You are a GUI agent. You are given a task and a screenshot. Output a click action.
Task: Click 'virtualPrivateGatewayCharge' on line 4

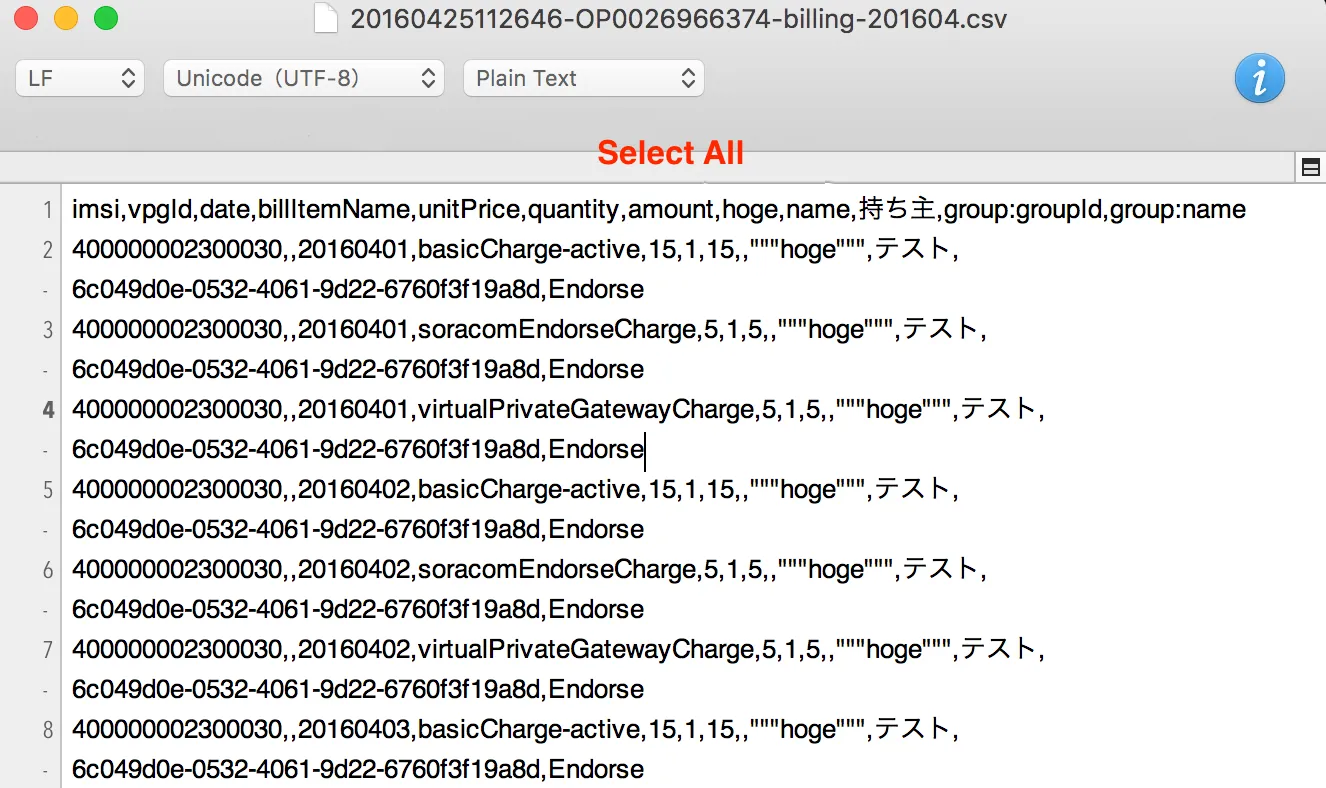tap(585, 410)
